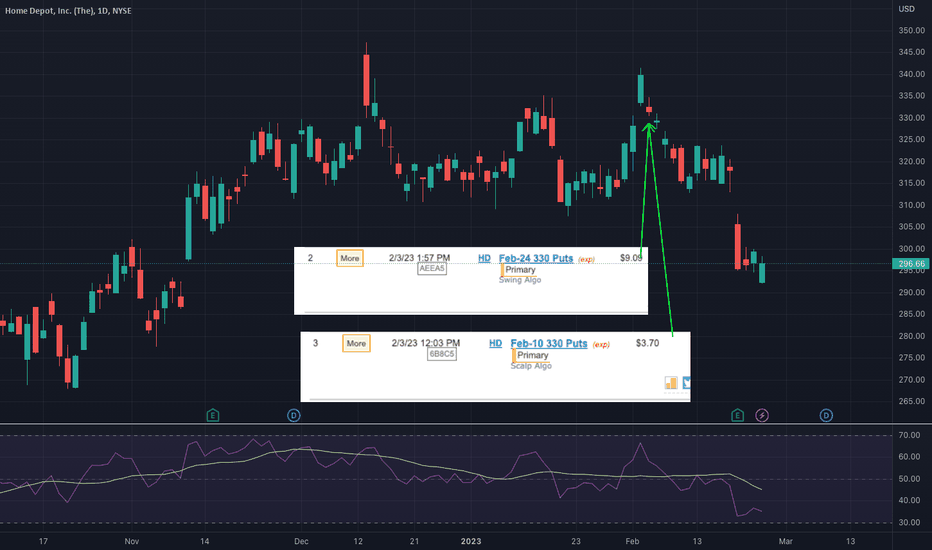This screenshot has width=932, height=550.
Task: Open the Feb-24 330 Puts link
Action: coord(536,258)
